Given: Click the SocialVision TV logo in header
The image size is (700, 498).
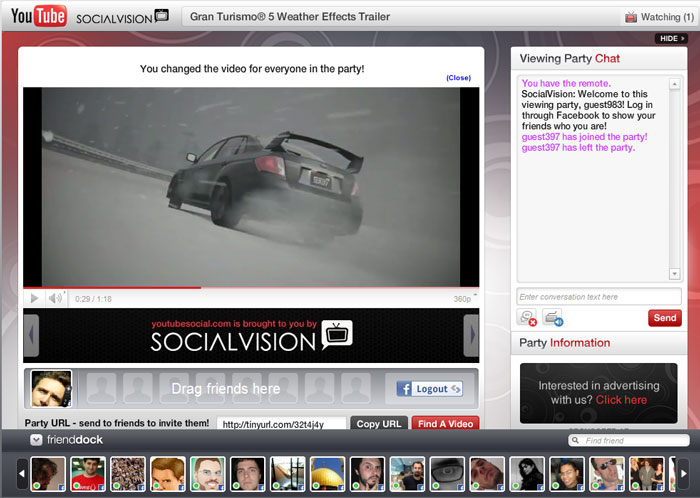Looking at the screenshot, I should 122,17.
